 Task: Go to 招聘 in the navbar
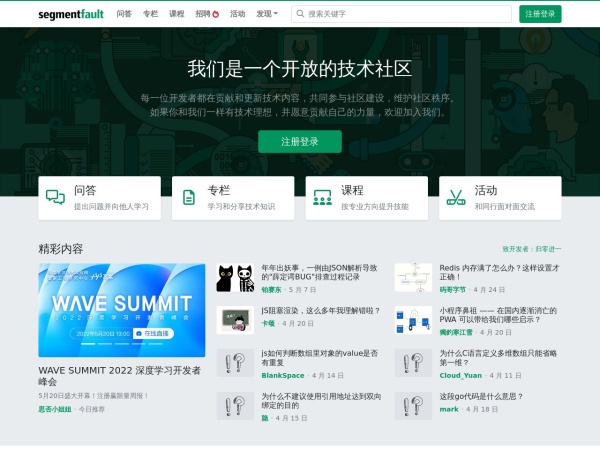point(207,14)
